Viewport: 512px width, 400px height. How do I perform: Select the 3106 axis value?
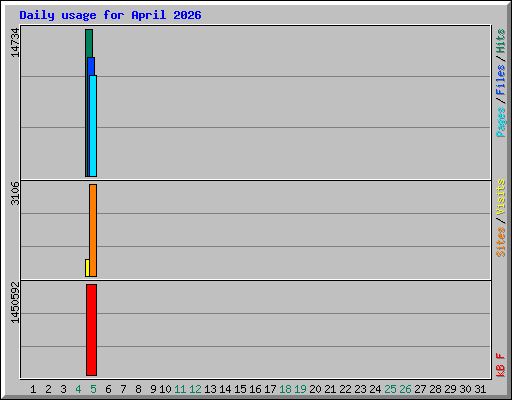point(15,193)
